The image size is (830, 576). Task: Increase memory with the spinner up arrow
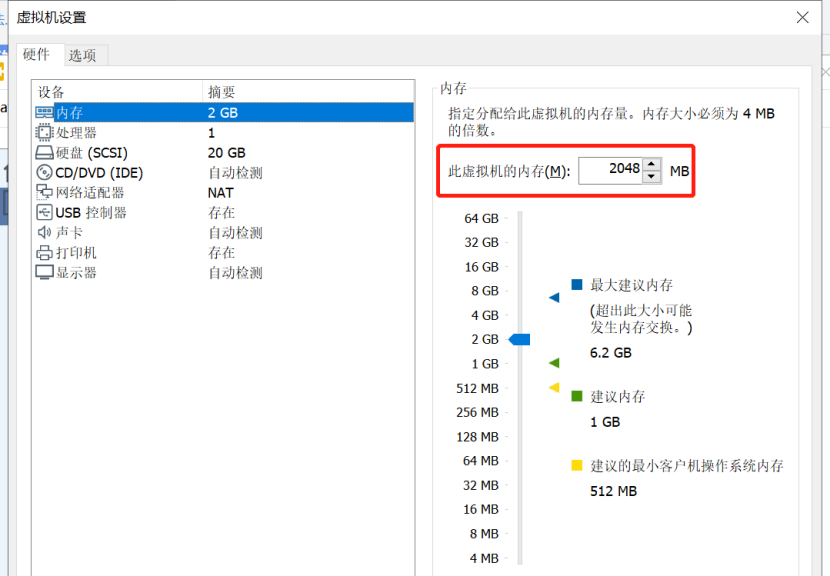[x=652, y=164]
